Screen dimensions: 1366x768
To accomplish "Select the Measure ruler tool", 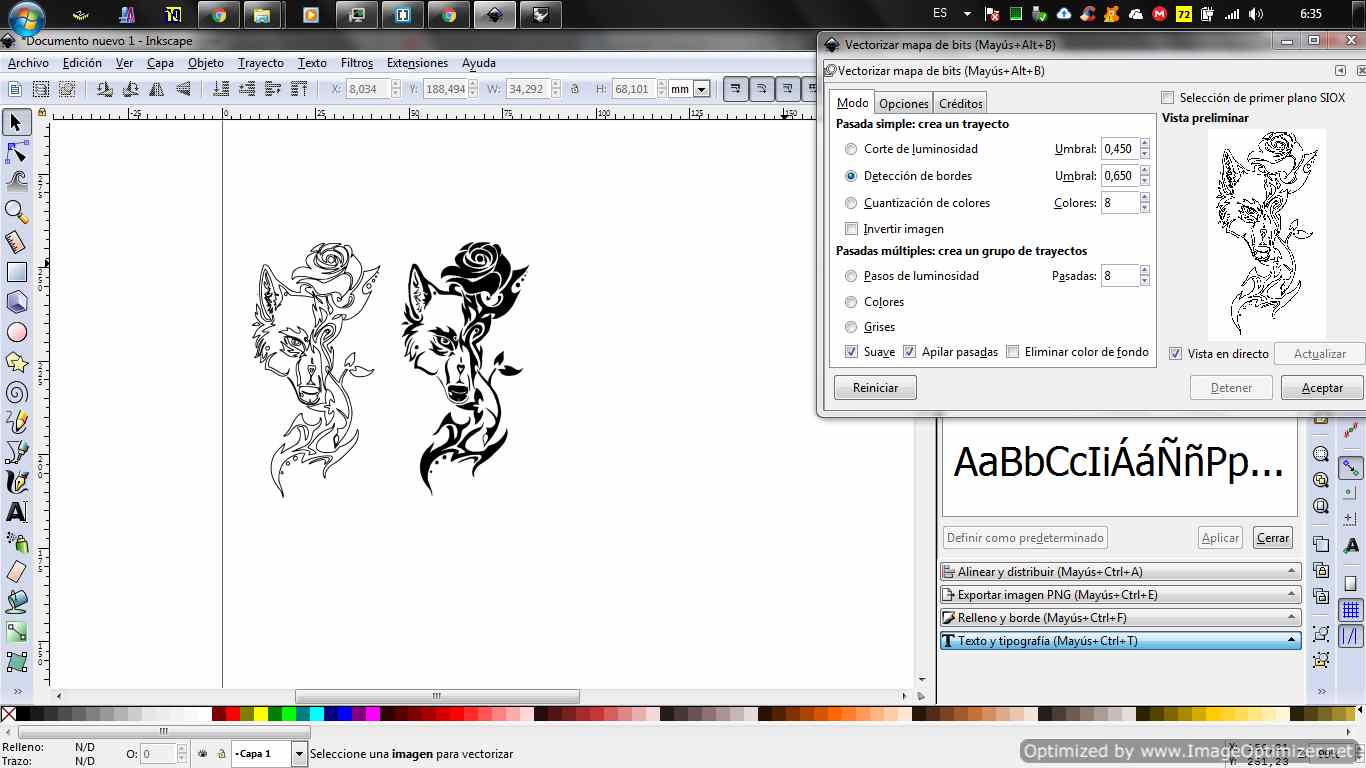I will 16,242.
